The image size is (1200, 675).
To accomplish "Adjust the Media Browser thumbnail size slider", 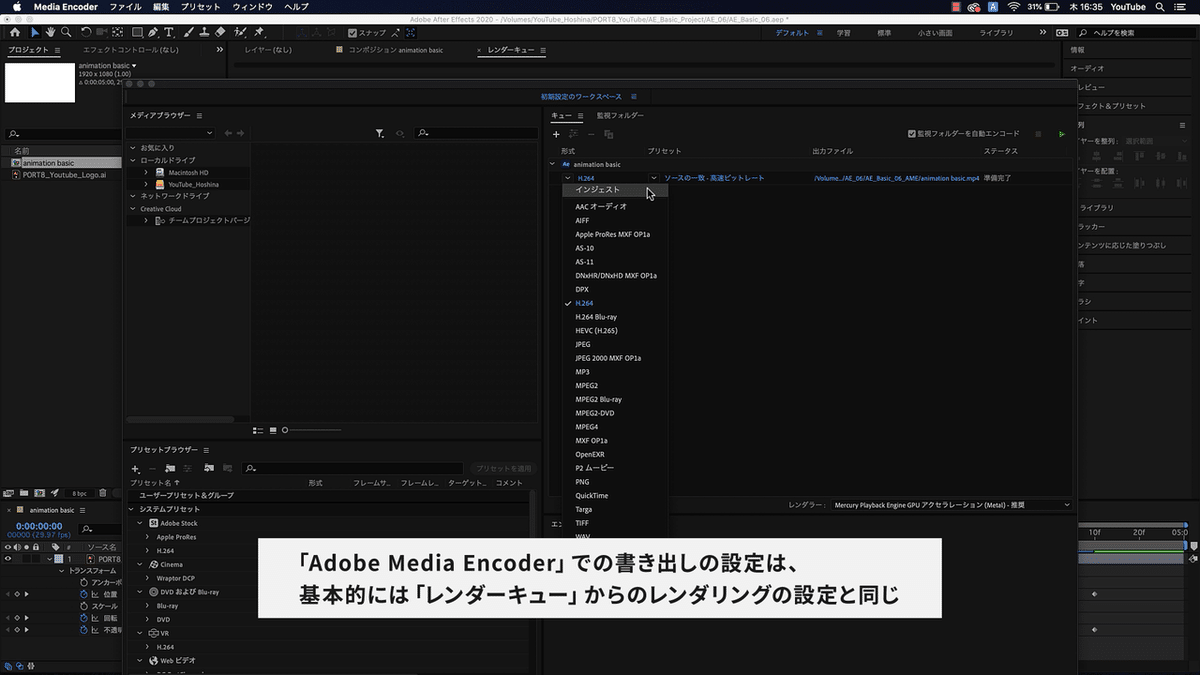I will 312,430.
